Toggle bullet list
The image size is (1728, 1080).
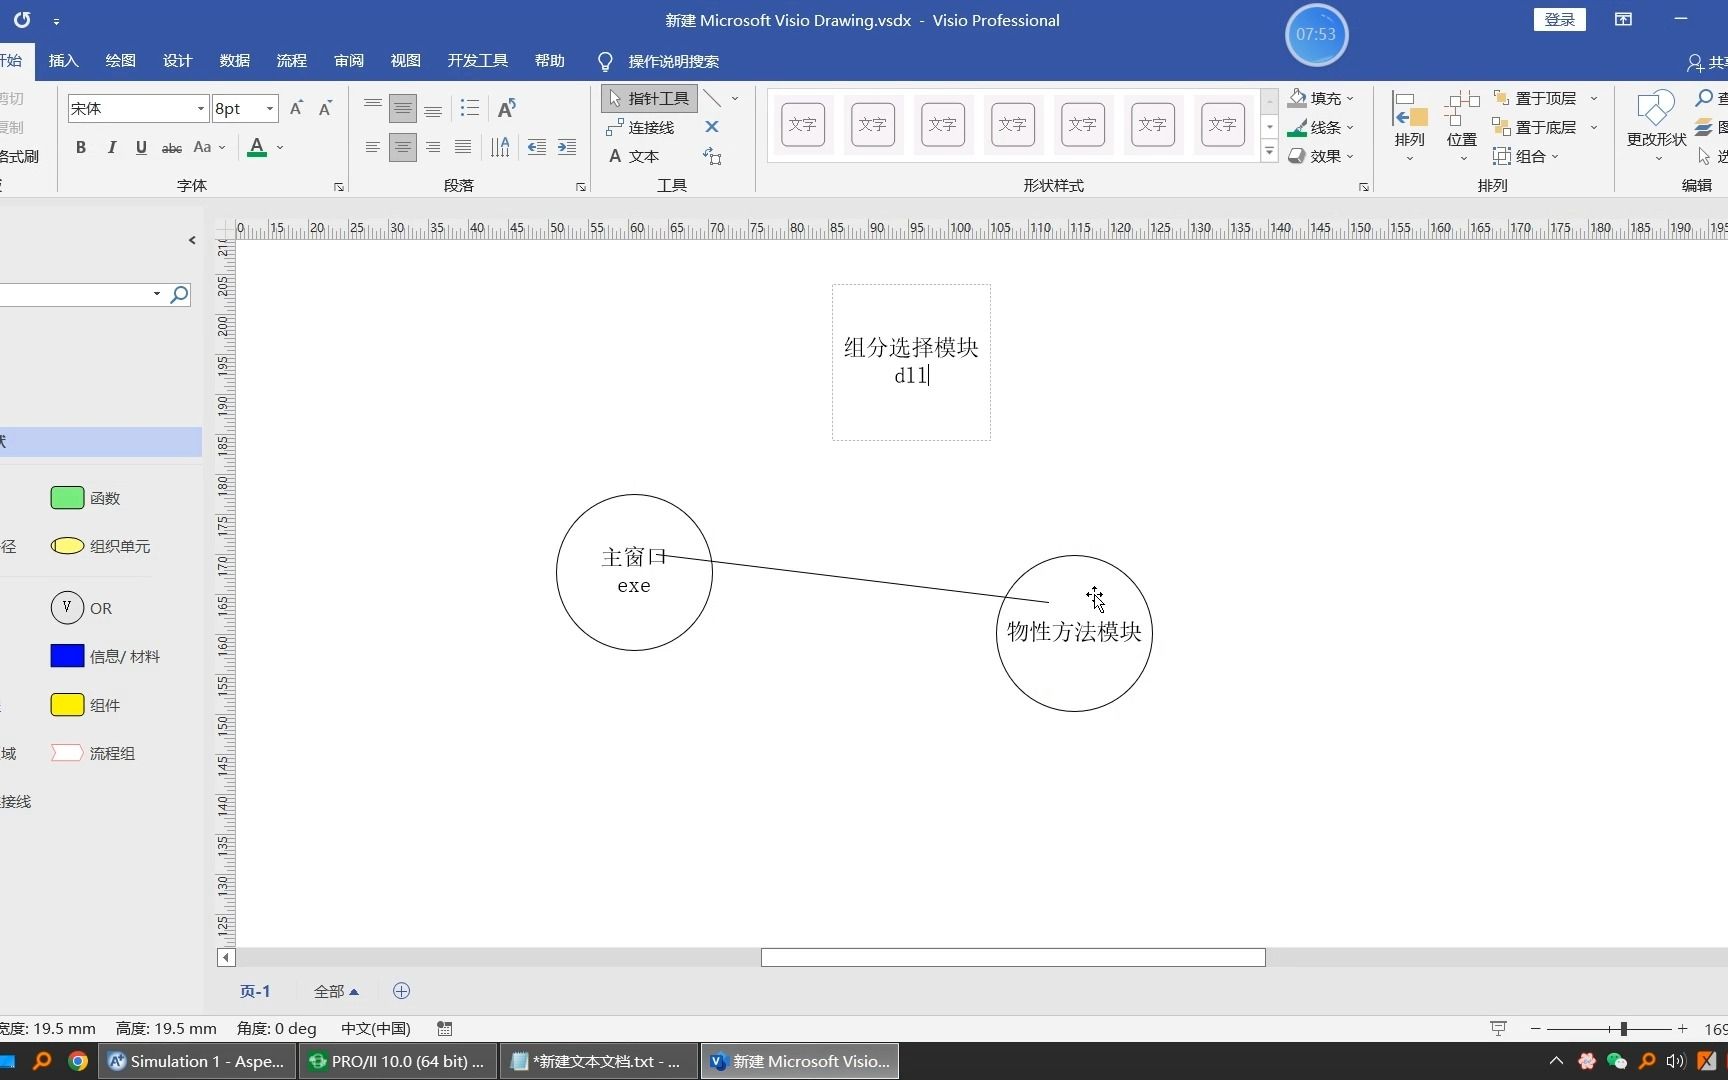click(470, 107)
